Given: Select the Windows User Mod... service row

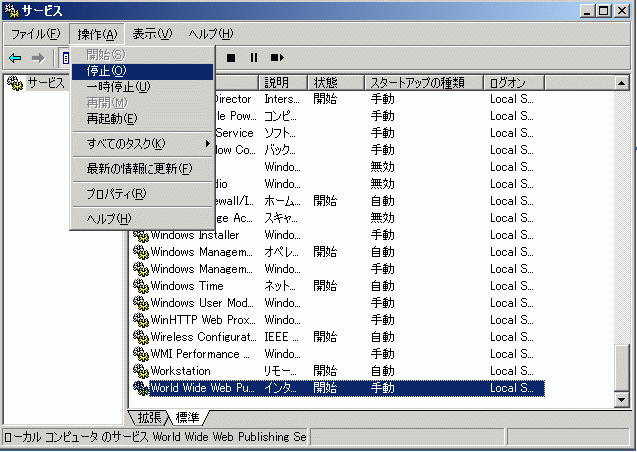Looking at the screenshot, I should [x=338, y=303].
